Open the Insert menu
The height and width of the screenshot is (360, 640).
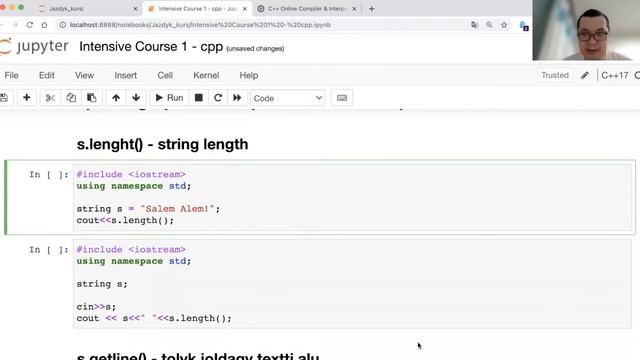coord(126,76)
